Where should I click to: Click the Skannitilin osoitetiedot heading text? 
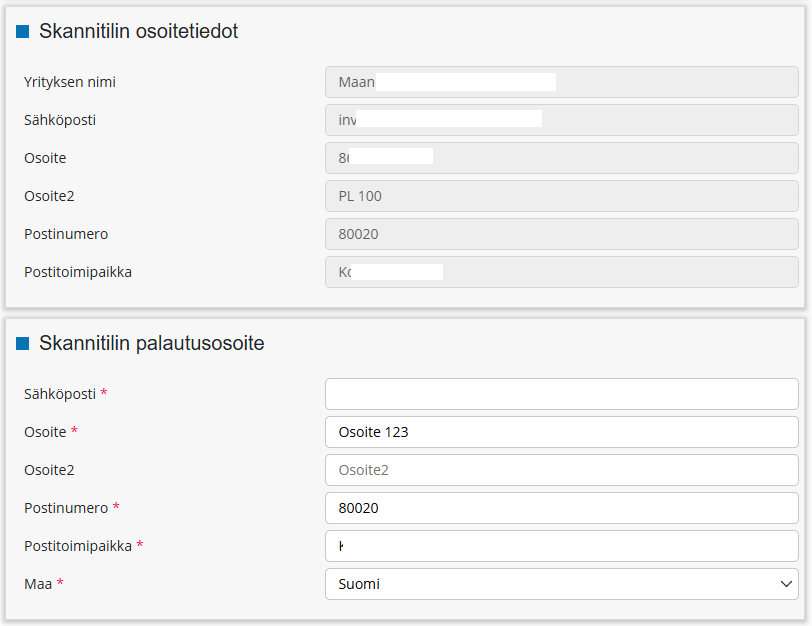coord(138,32)
